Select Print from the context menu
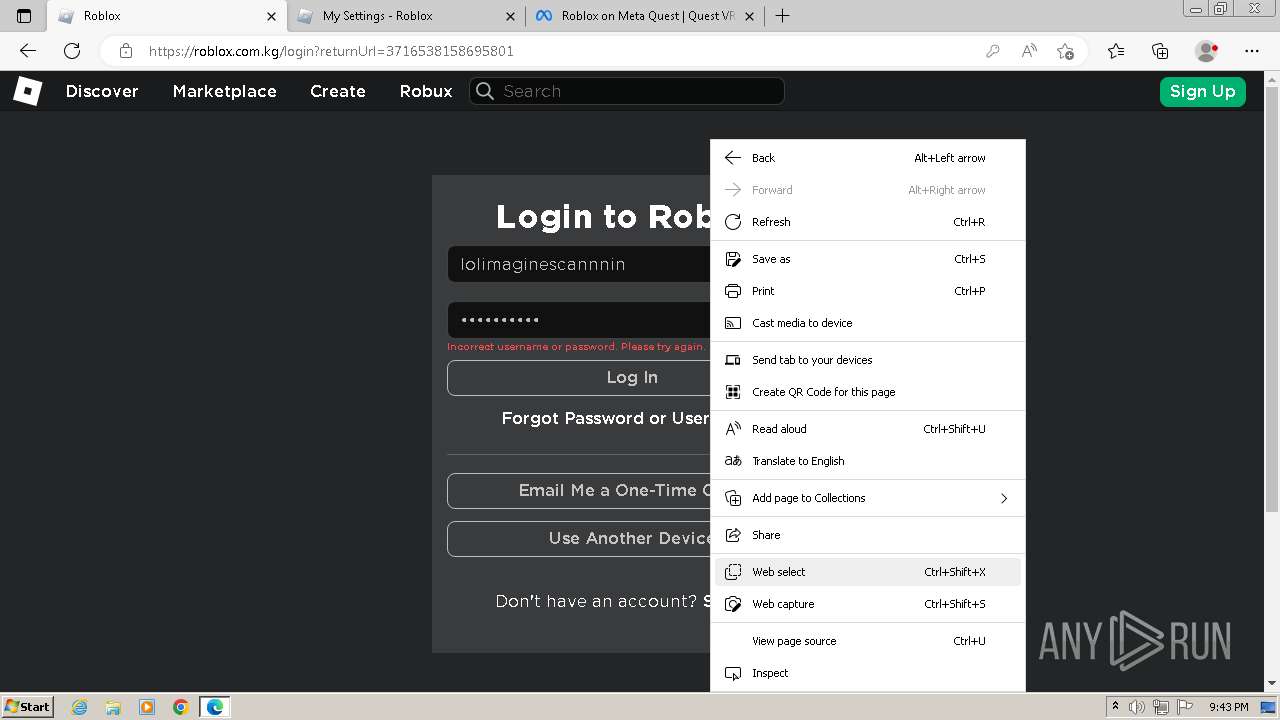The width and height of the screenshot is (1280, 720). 868,291
